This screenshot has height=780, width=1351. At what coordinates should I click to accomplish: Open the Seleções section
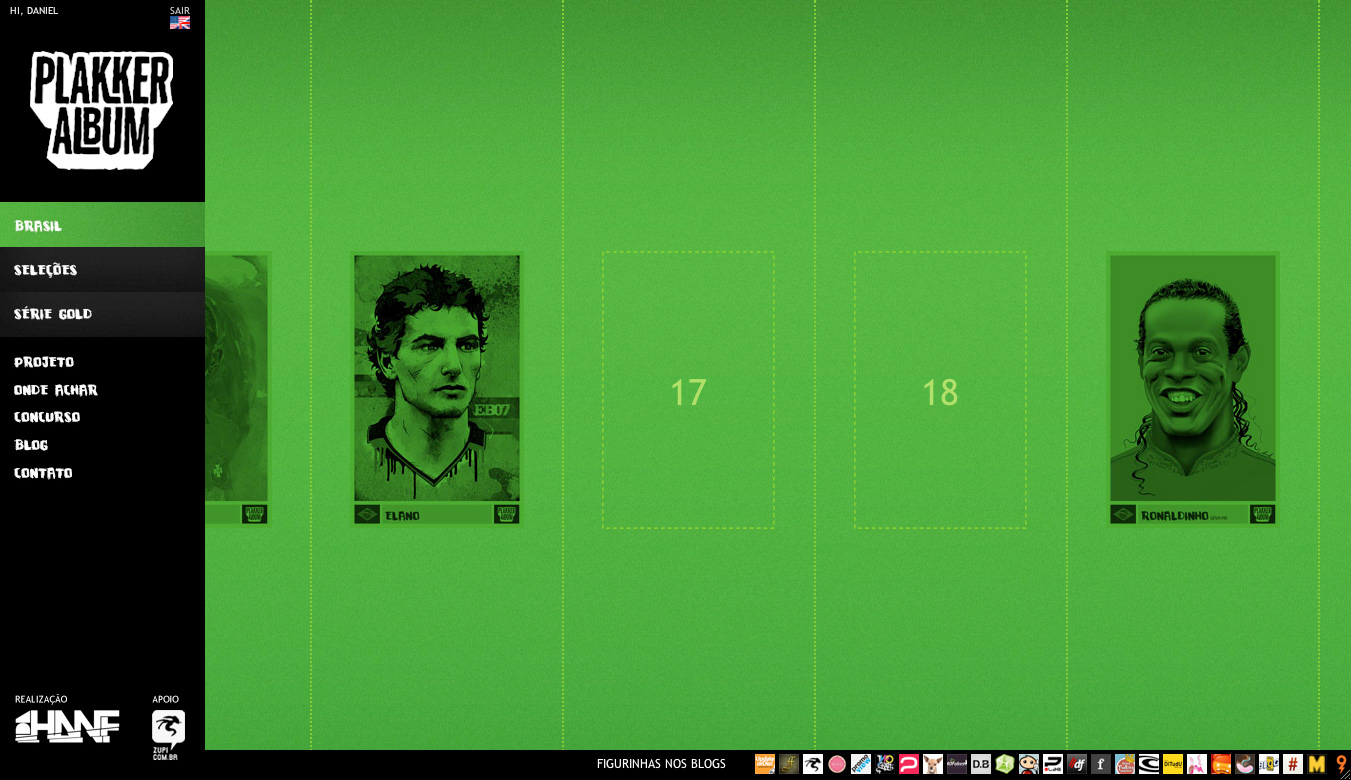[x=102, y=270]
